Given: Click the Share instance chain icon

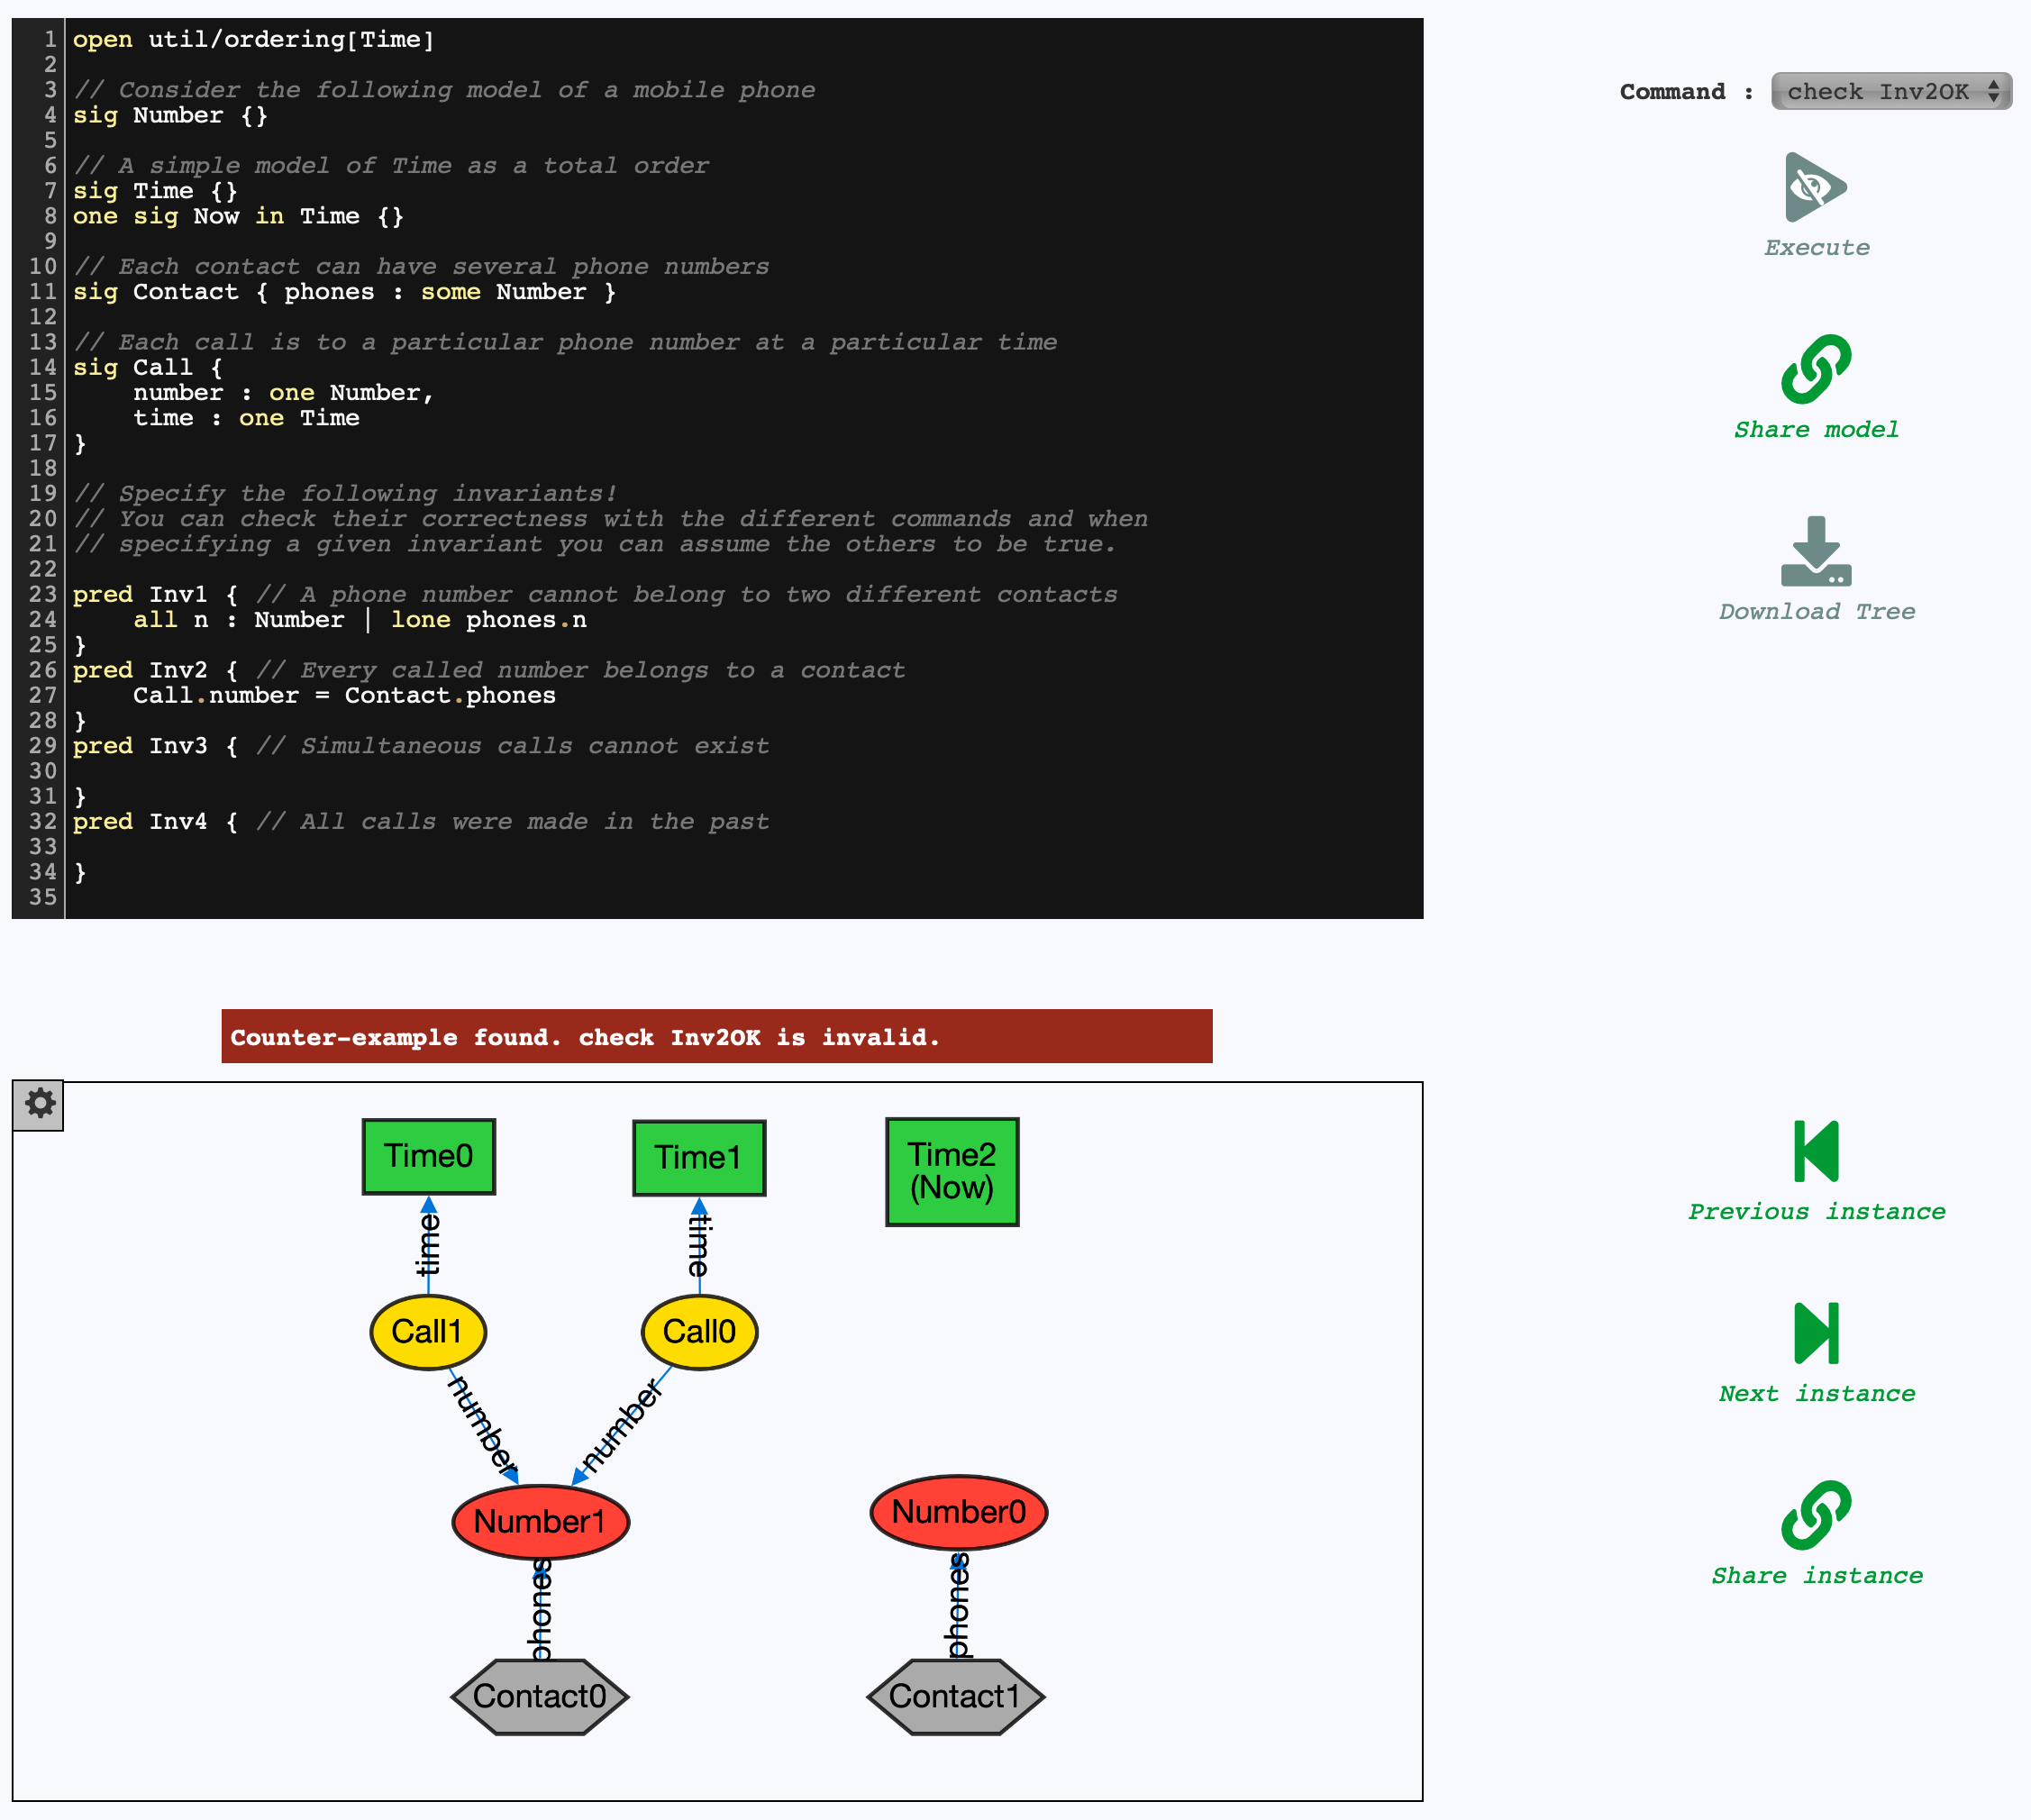Looking at the screenshot, I should tap(1815, 1515).
